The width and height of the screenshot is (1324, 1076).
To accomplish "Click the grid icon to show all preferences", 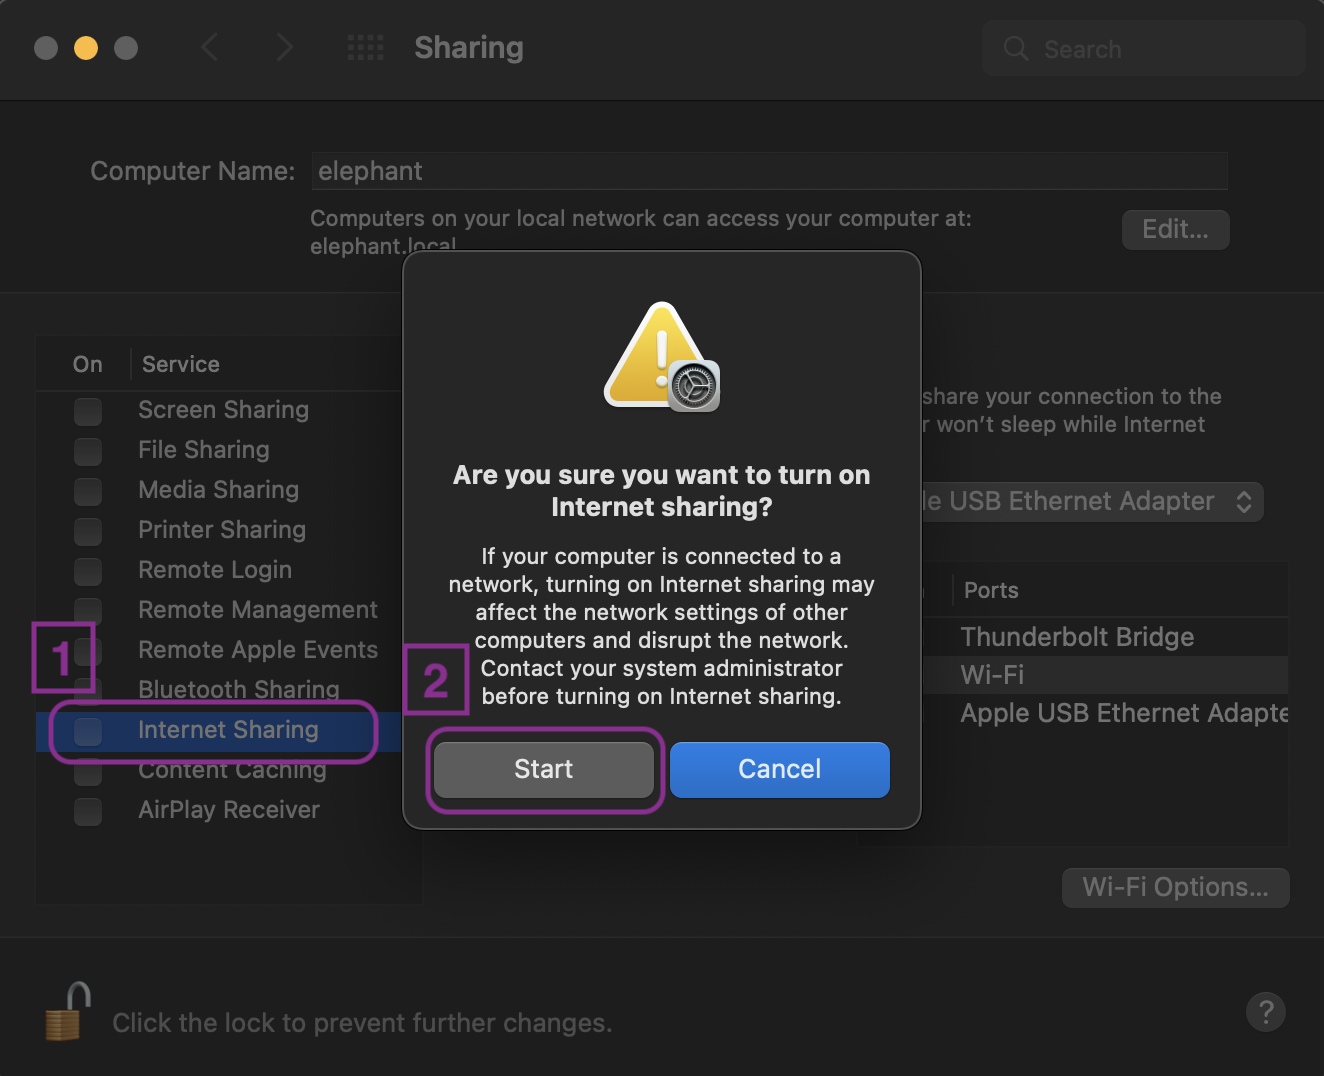I will pyautogui.click(x=365, y=47).
